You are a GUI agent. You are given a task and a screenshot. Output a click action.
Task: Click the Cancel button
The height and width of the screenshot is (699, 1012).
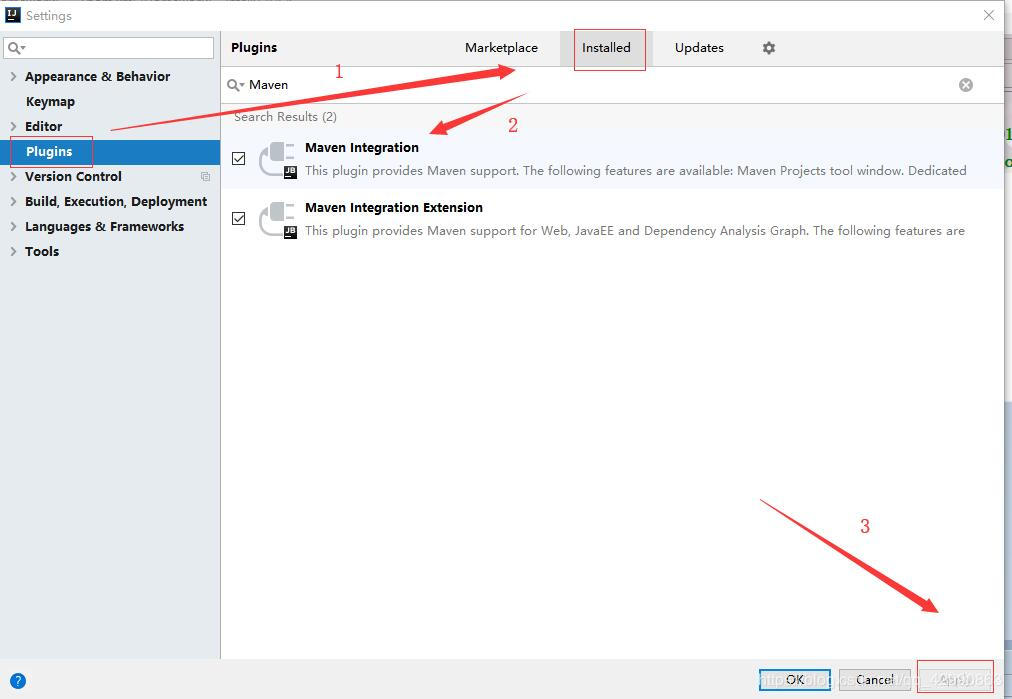pos(875,680)
